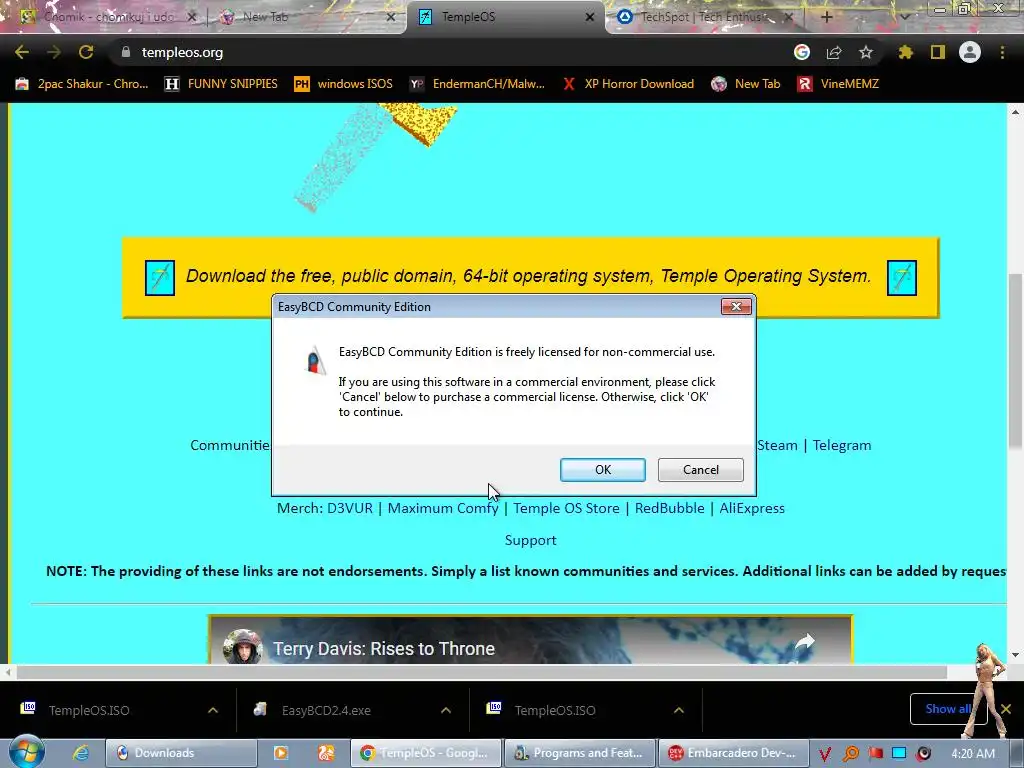Close the EasyBCD Community Edition dialog

pos(736,306)
